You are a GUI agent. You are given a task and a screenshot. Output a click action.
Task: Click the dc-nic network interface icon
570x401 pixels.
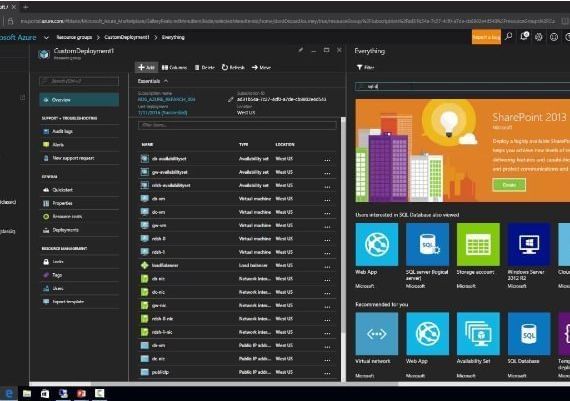[x=145, y=292]
